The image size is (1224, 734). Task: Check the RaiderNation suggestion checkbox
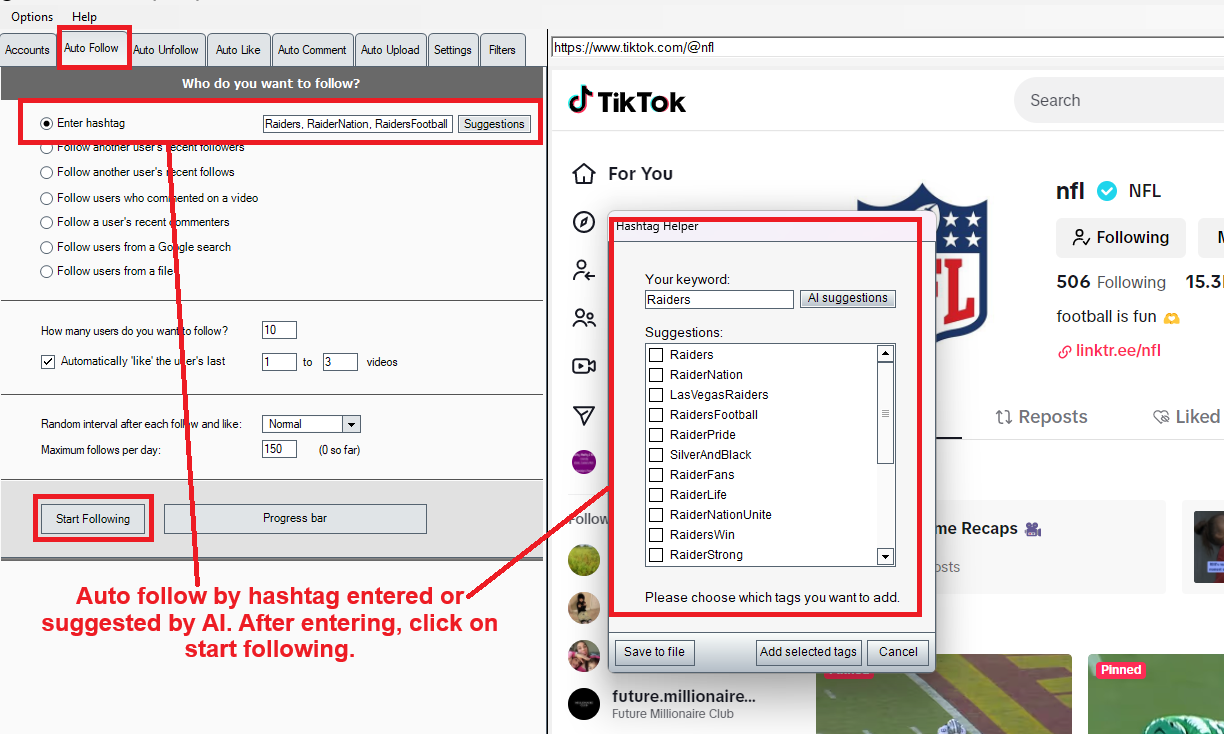tap(656, 375)
